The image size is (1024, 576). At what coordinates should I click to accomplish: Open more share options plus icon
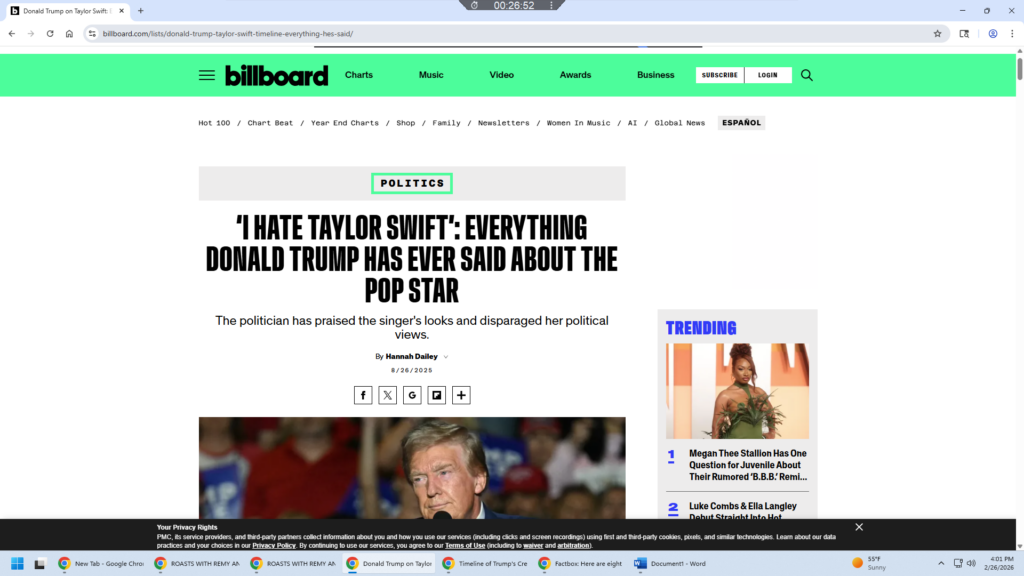461,395
